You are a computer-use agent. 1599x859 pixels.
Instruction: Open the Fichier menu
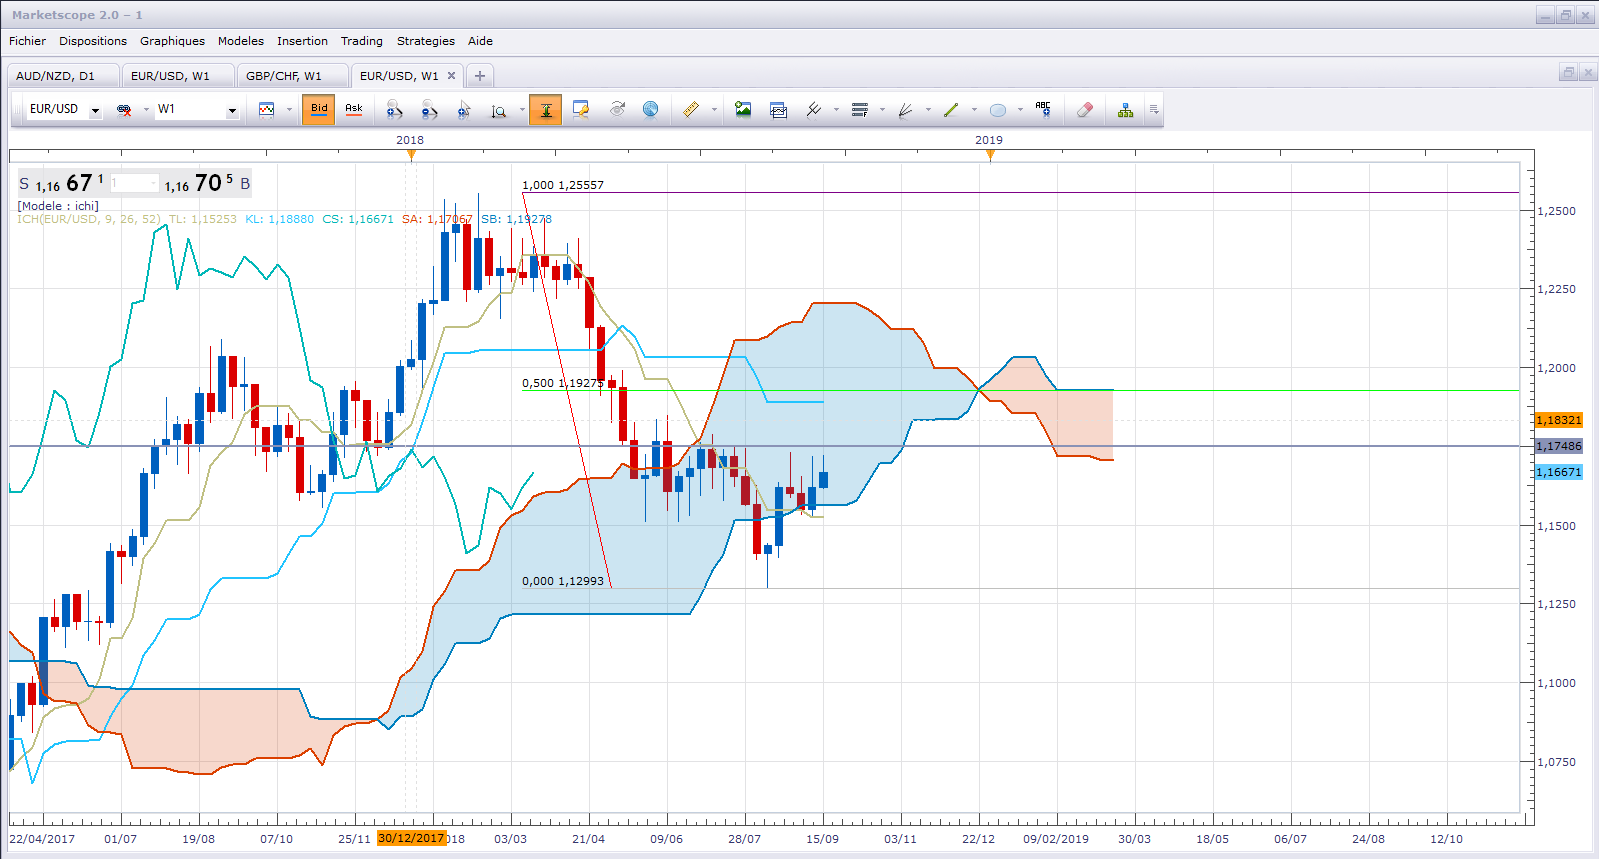pyautogui.click(x=27, y=41)
